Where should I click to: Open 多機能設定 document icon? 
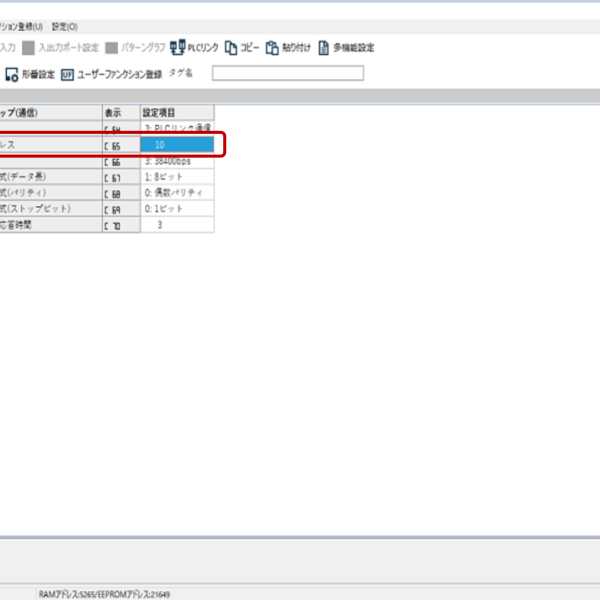point(324,47)
